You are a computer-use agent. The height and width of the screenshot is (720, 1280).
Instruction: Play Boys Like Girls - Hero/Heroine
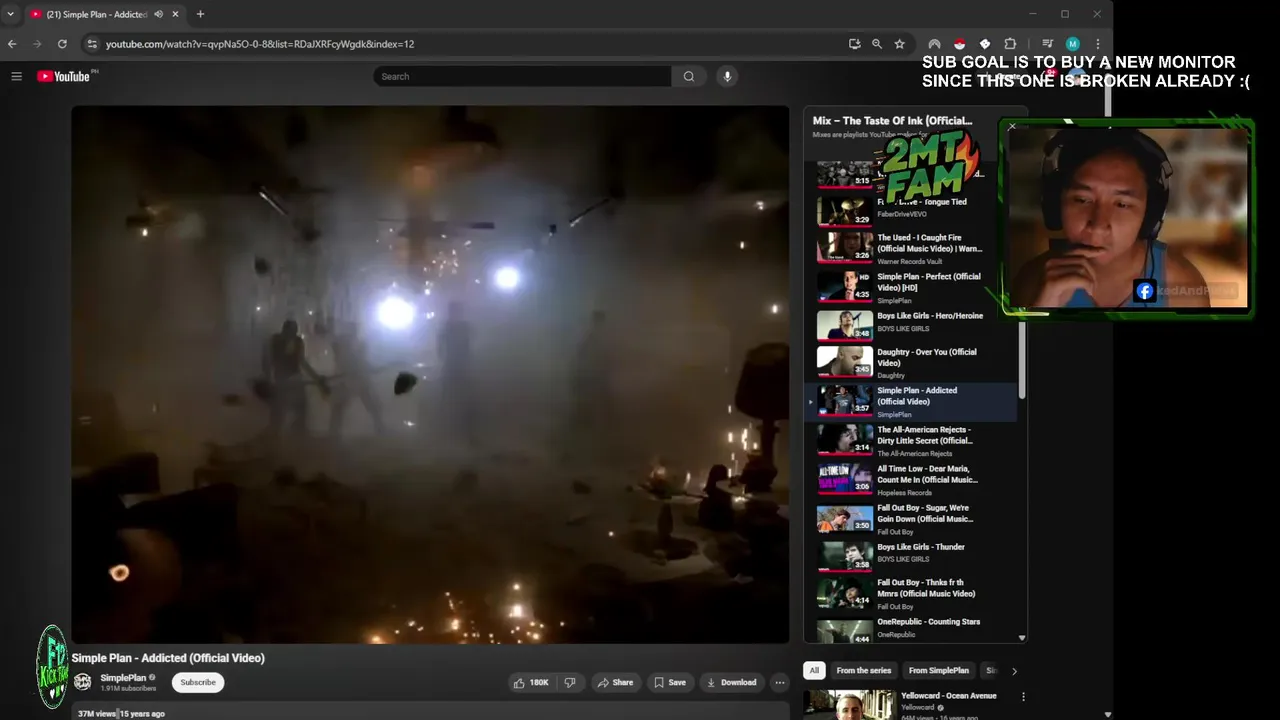tap(911, 325)
